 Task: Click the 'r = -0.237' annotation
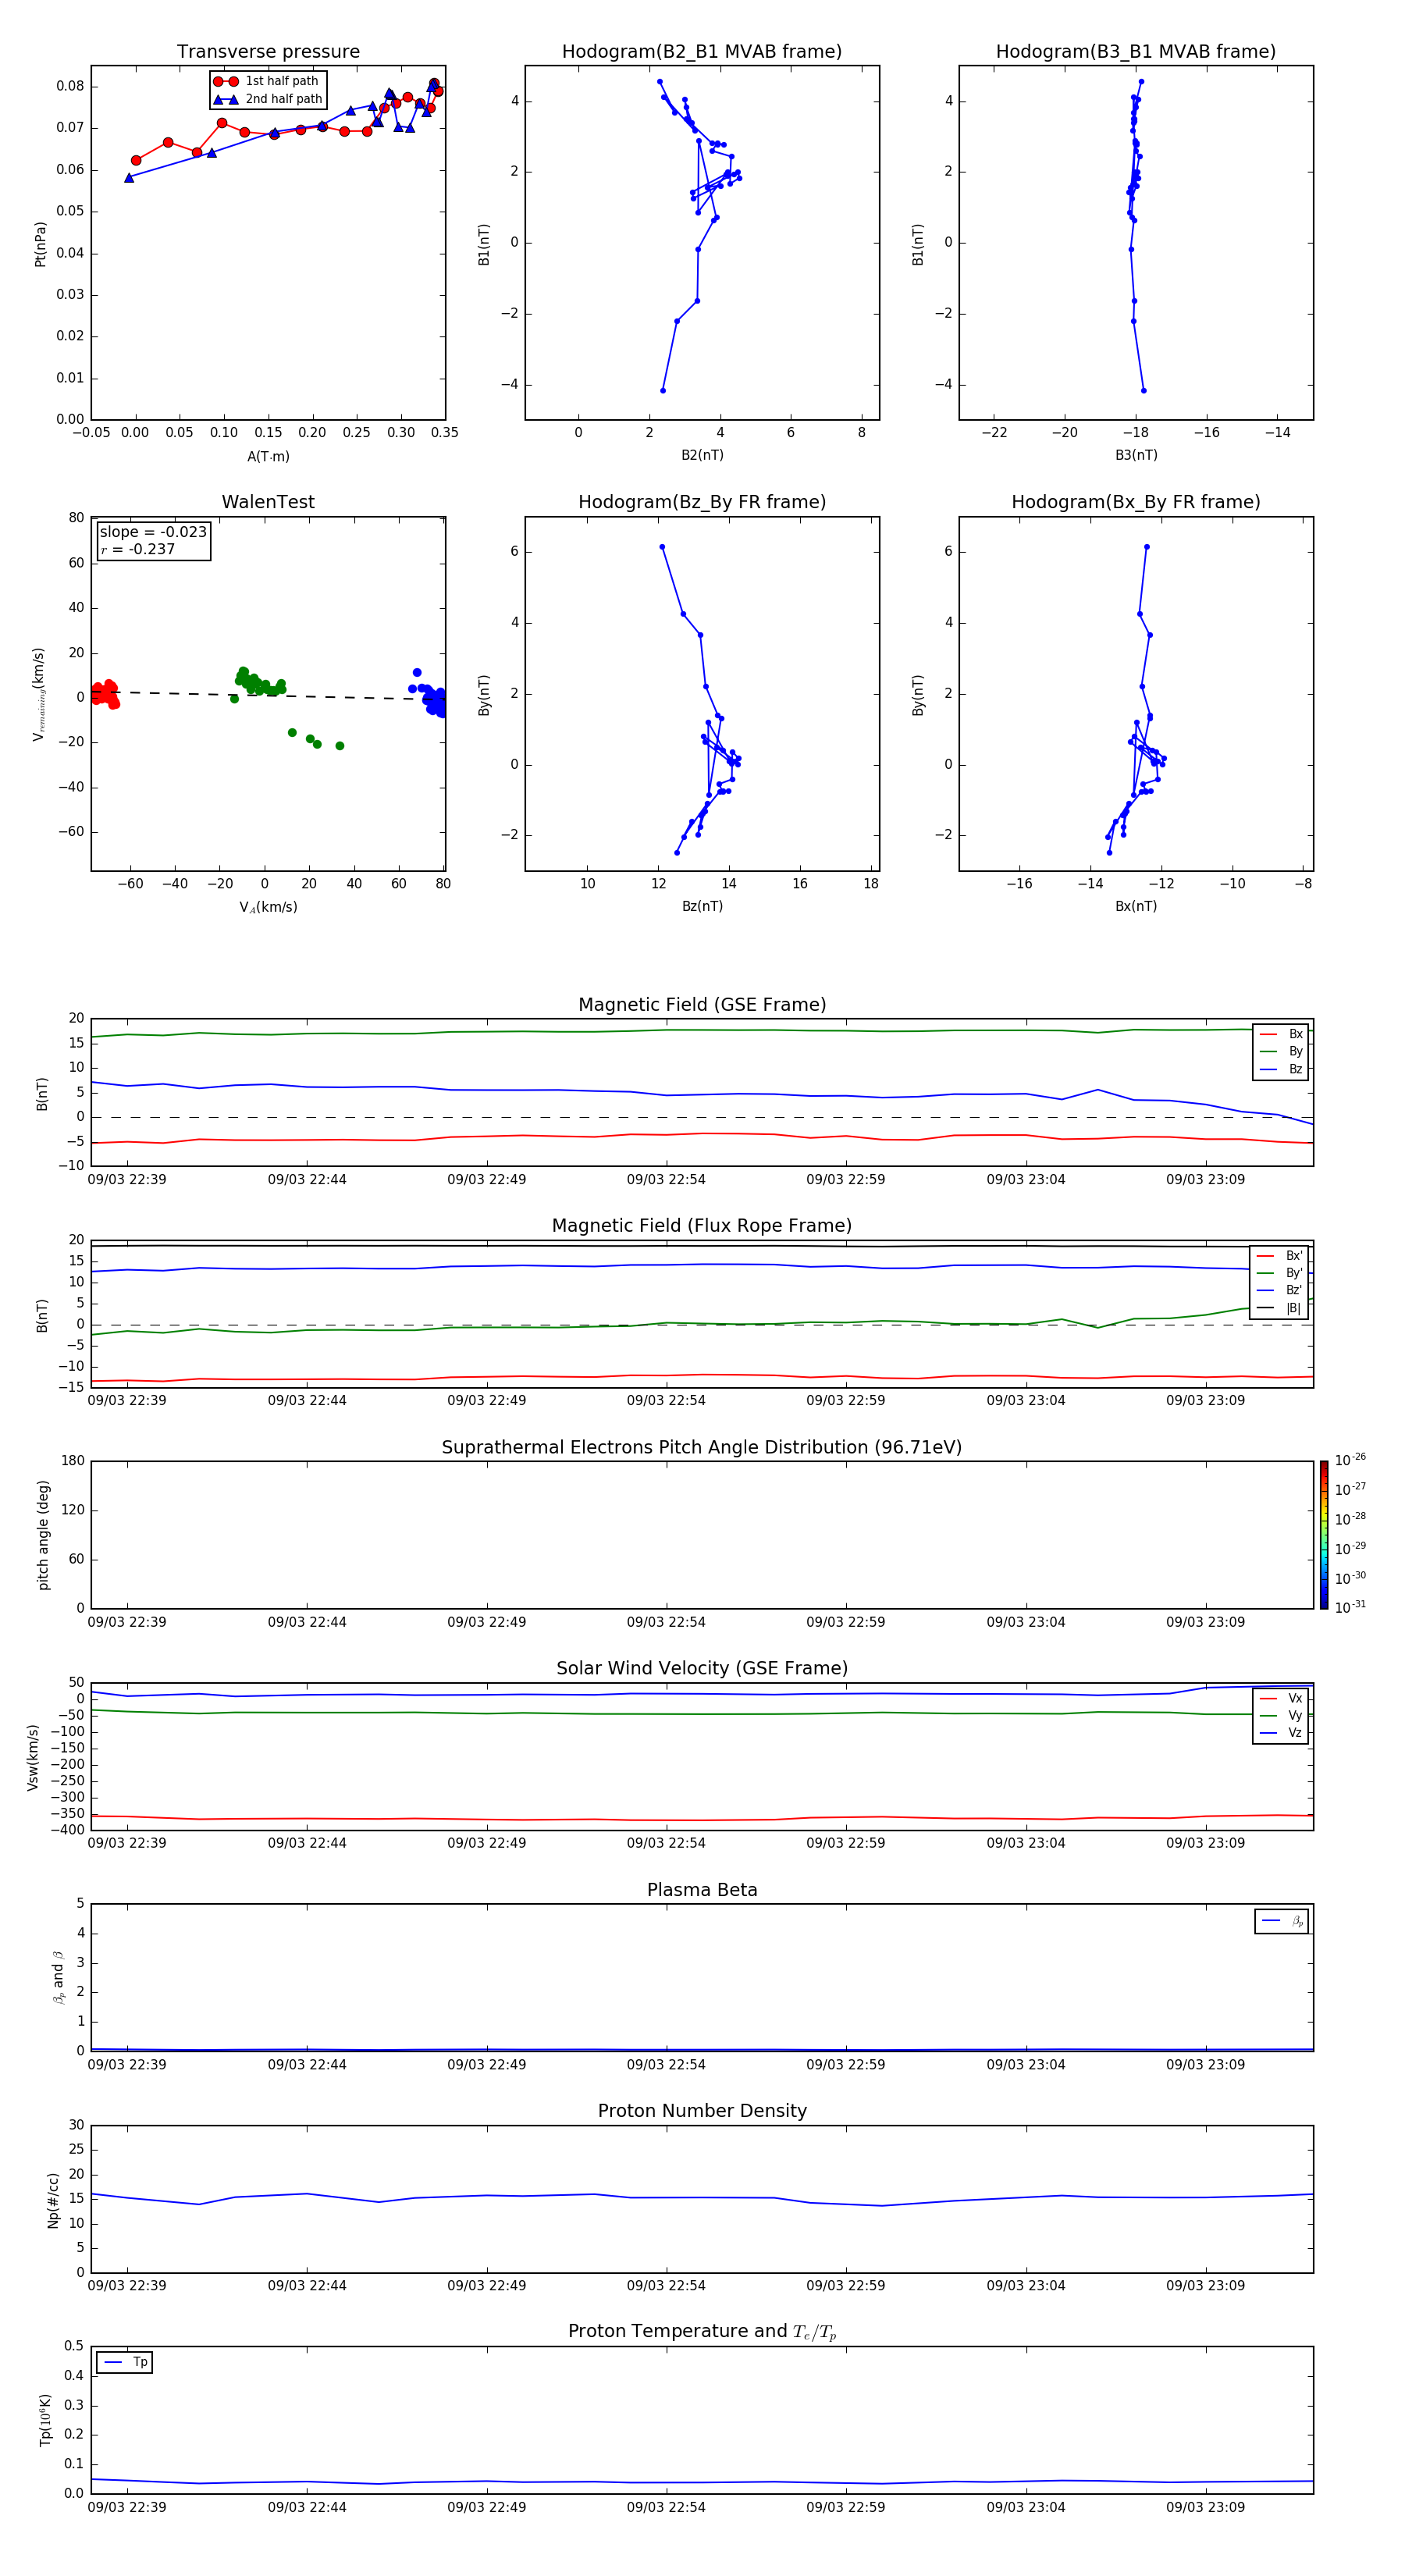pyautogui.click(x=138, y=549)
